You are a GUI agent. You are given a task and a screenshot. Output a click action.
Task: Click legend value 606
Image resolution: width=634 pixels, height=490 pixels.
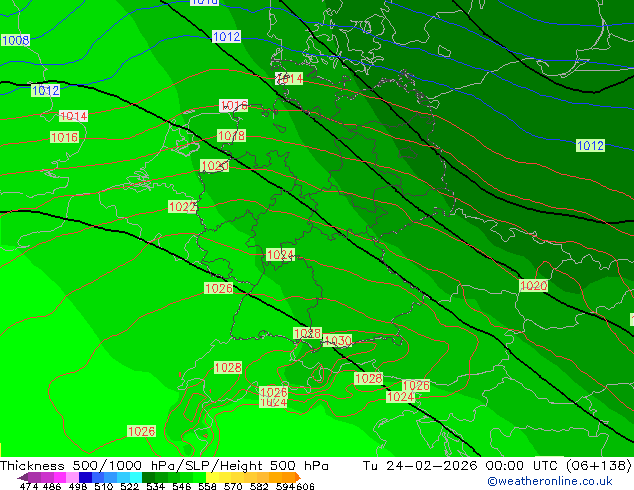click(305, 486)
